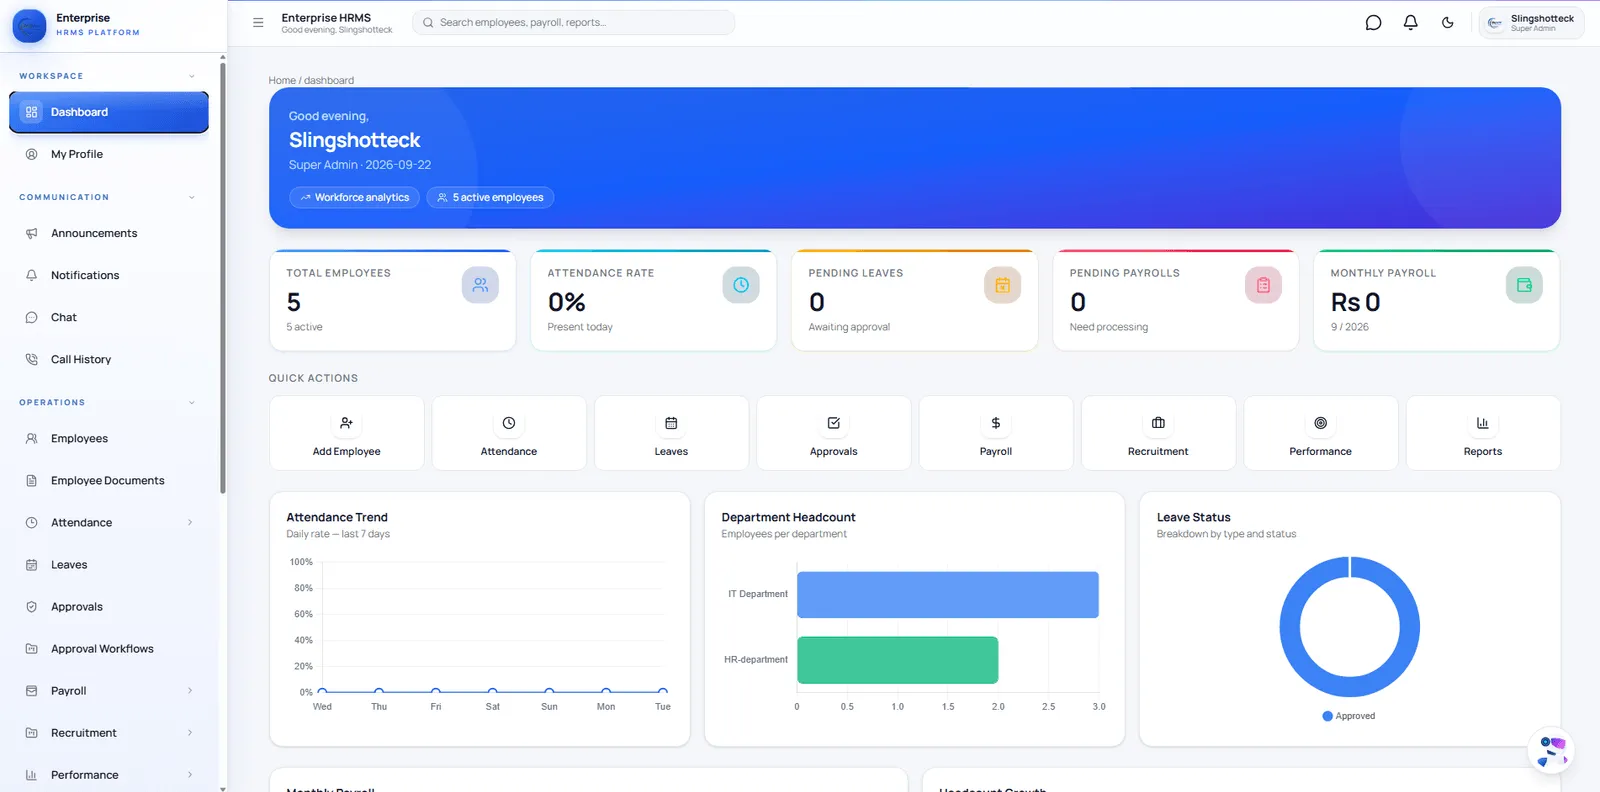Click the Attendance Rate clock icon
Viewport: 1600px width, 792px height.
point(741,285)
